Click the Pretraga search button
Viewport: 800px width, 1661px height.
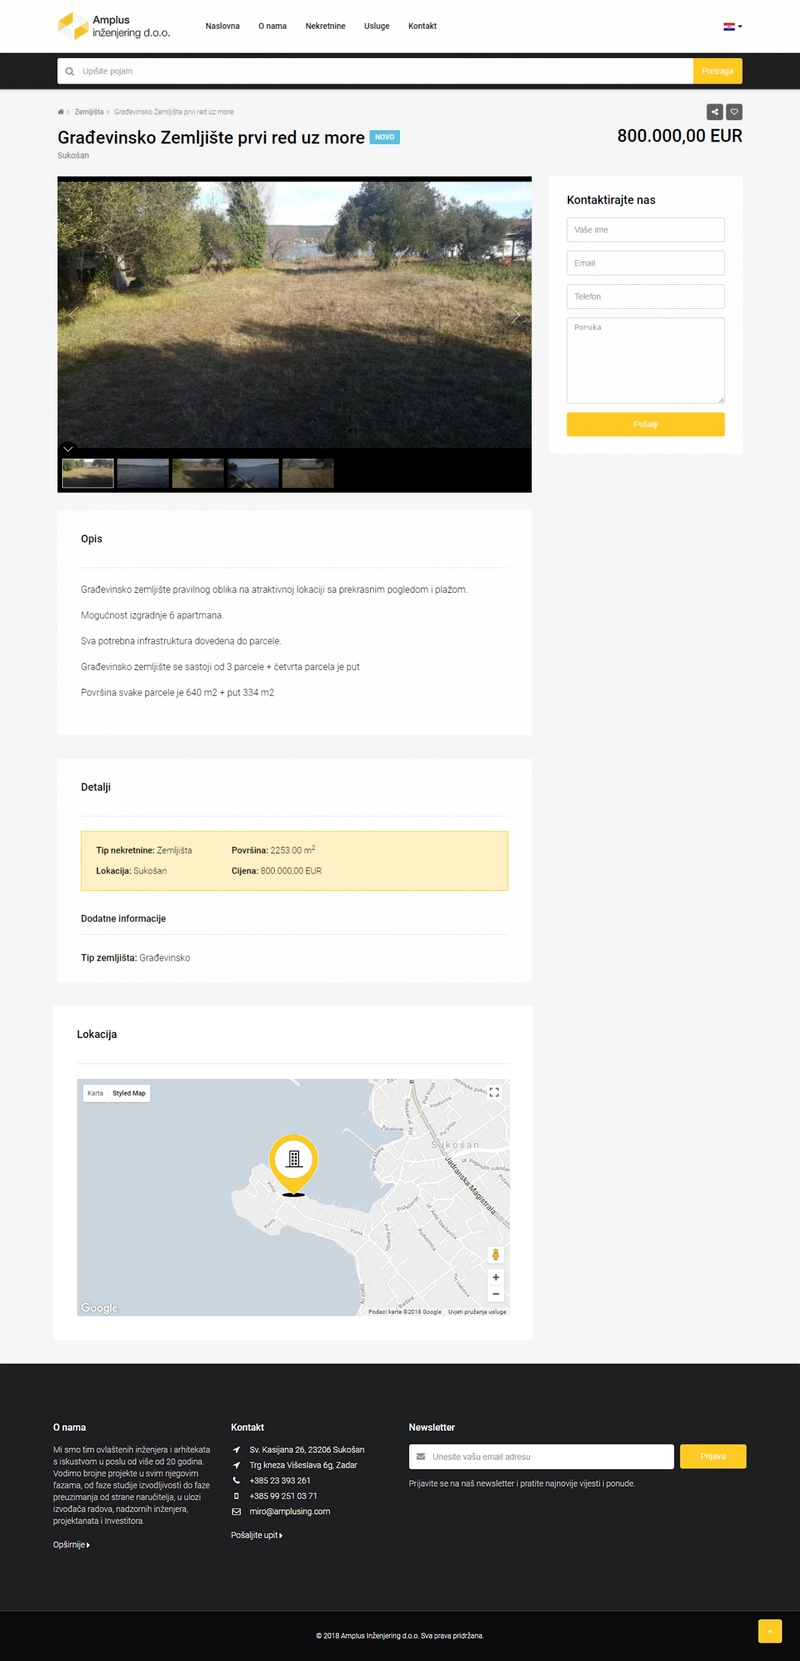click(x=717, y=71)
